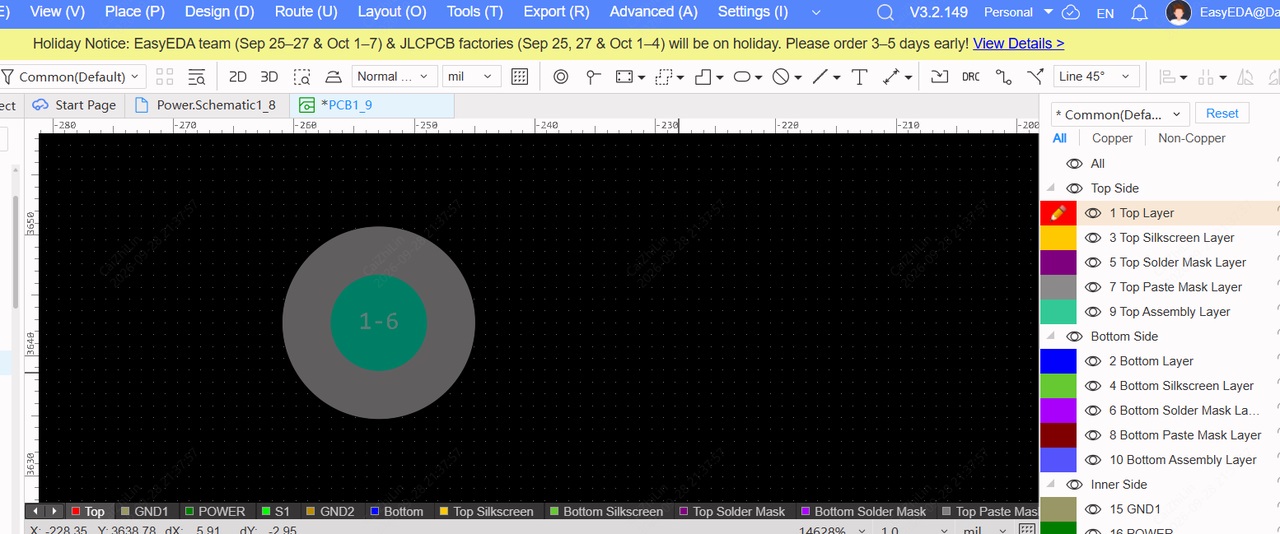The width and height of the screenshot is (1280, 534).
Task: Hide the 7 Top Paste Mask Layer
Action: coord(1093,287)
